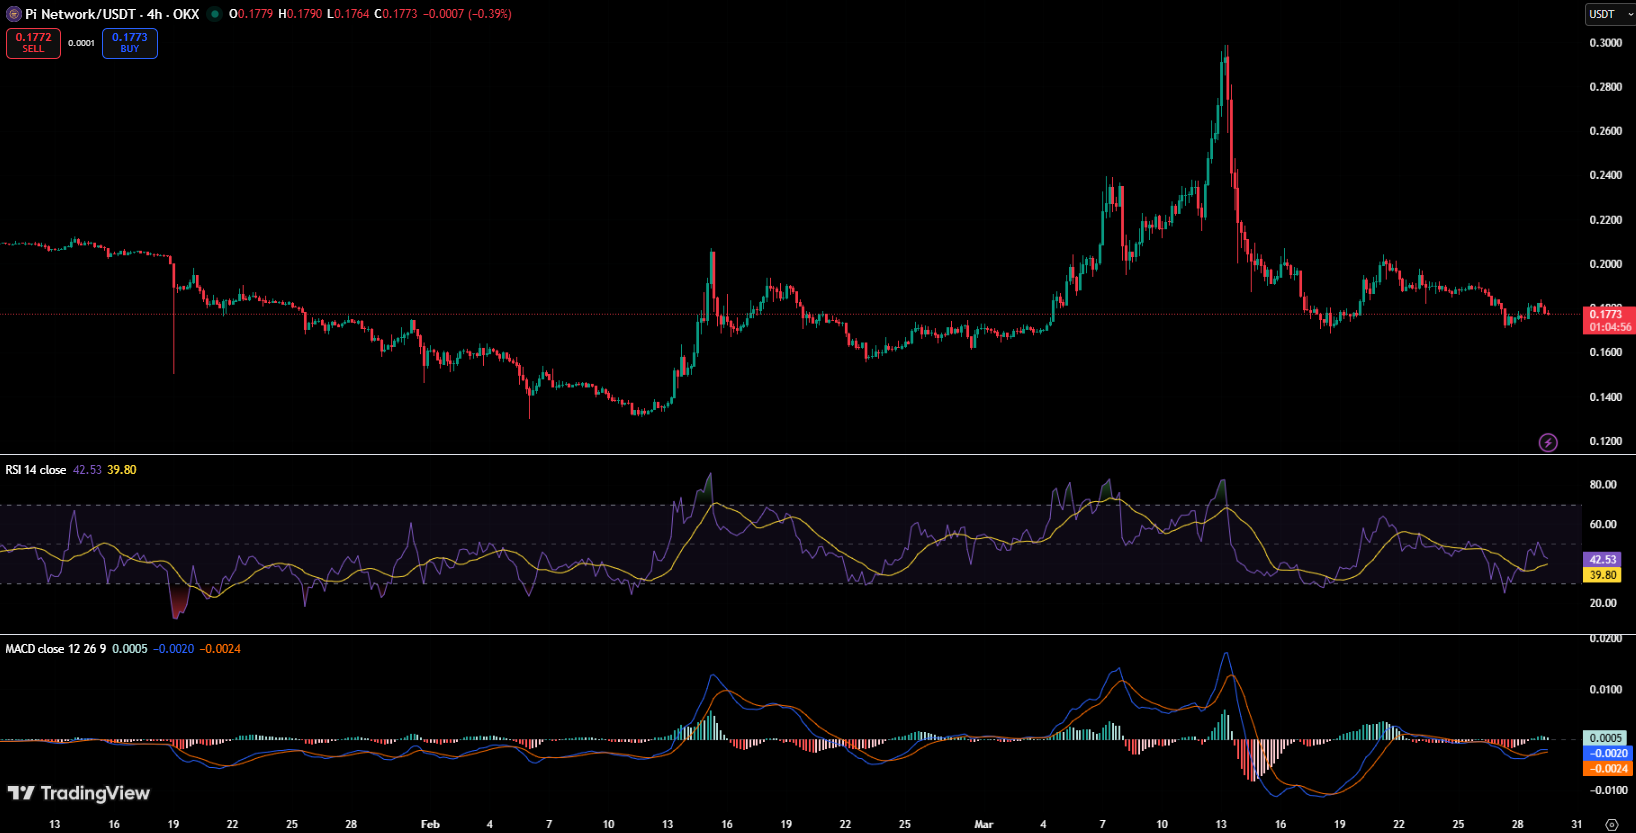
Task: Select the RSI 14 close indicator legend
Action: coord(36,470)
